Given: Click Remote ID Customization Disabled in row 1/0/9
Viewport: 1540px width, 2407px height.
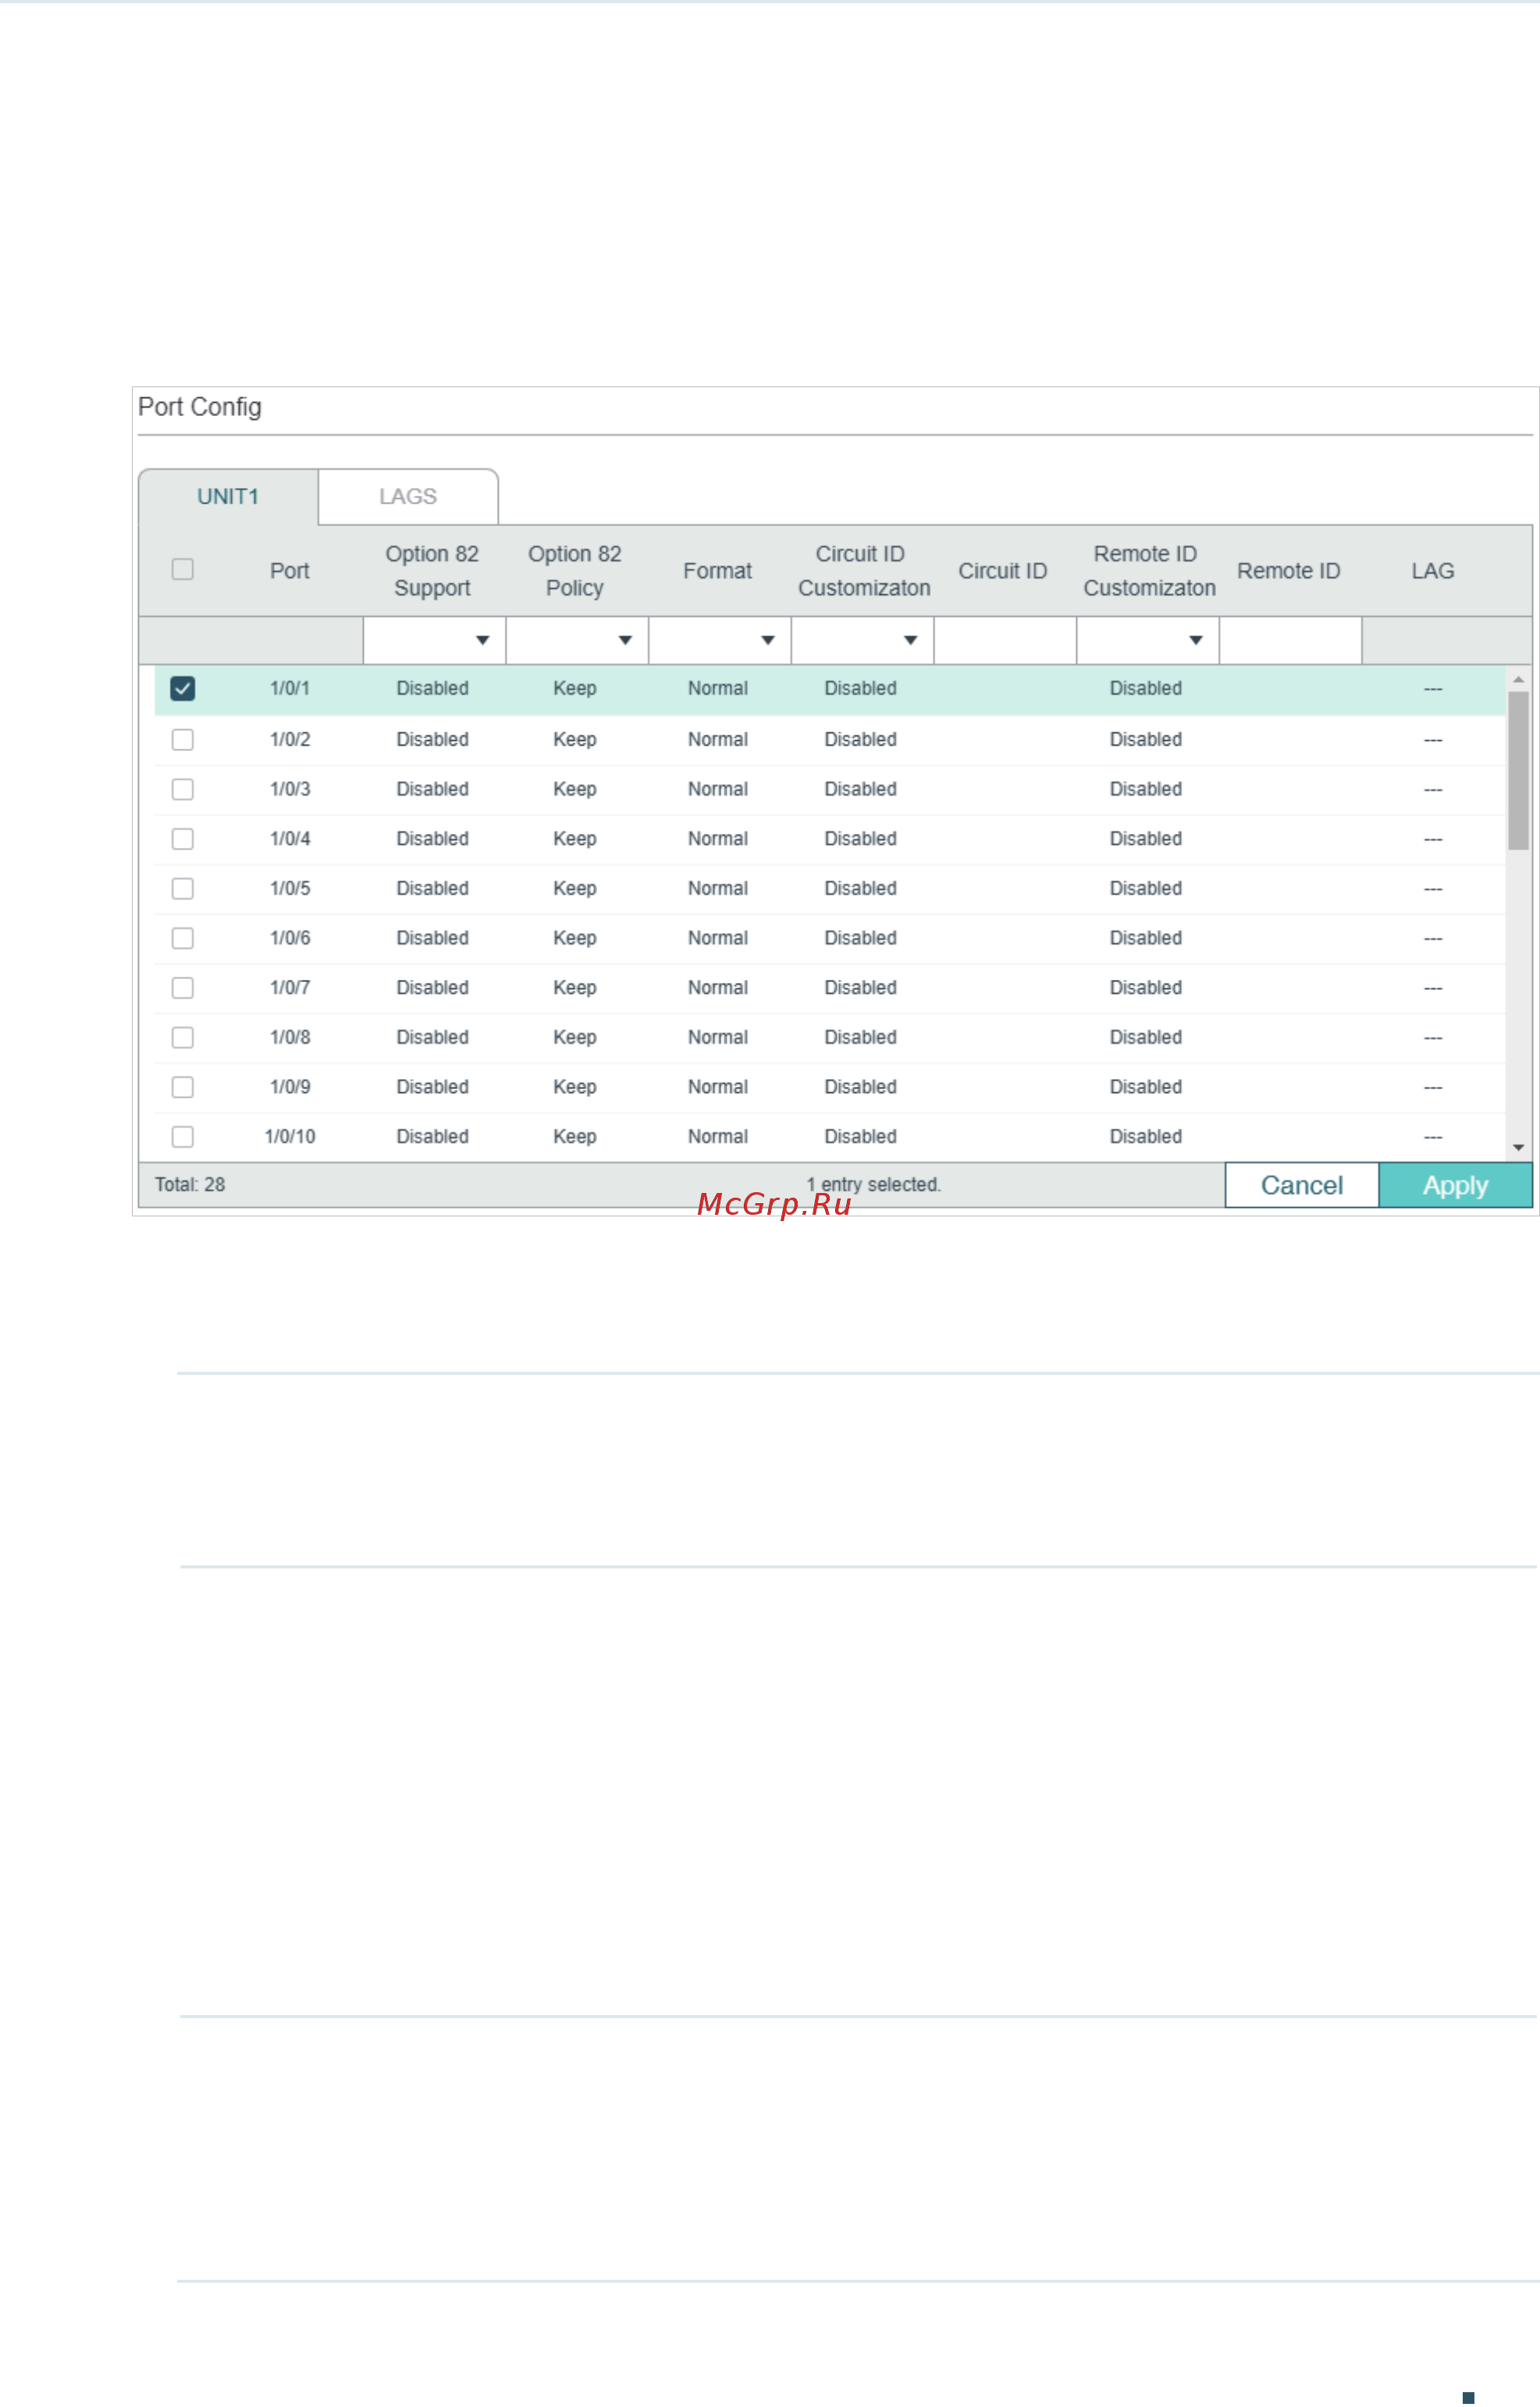Looking at the screenshot, I should point(1145,1086).
